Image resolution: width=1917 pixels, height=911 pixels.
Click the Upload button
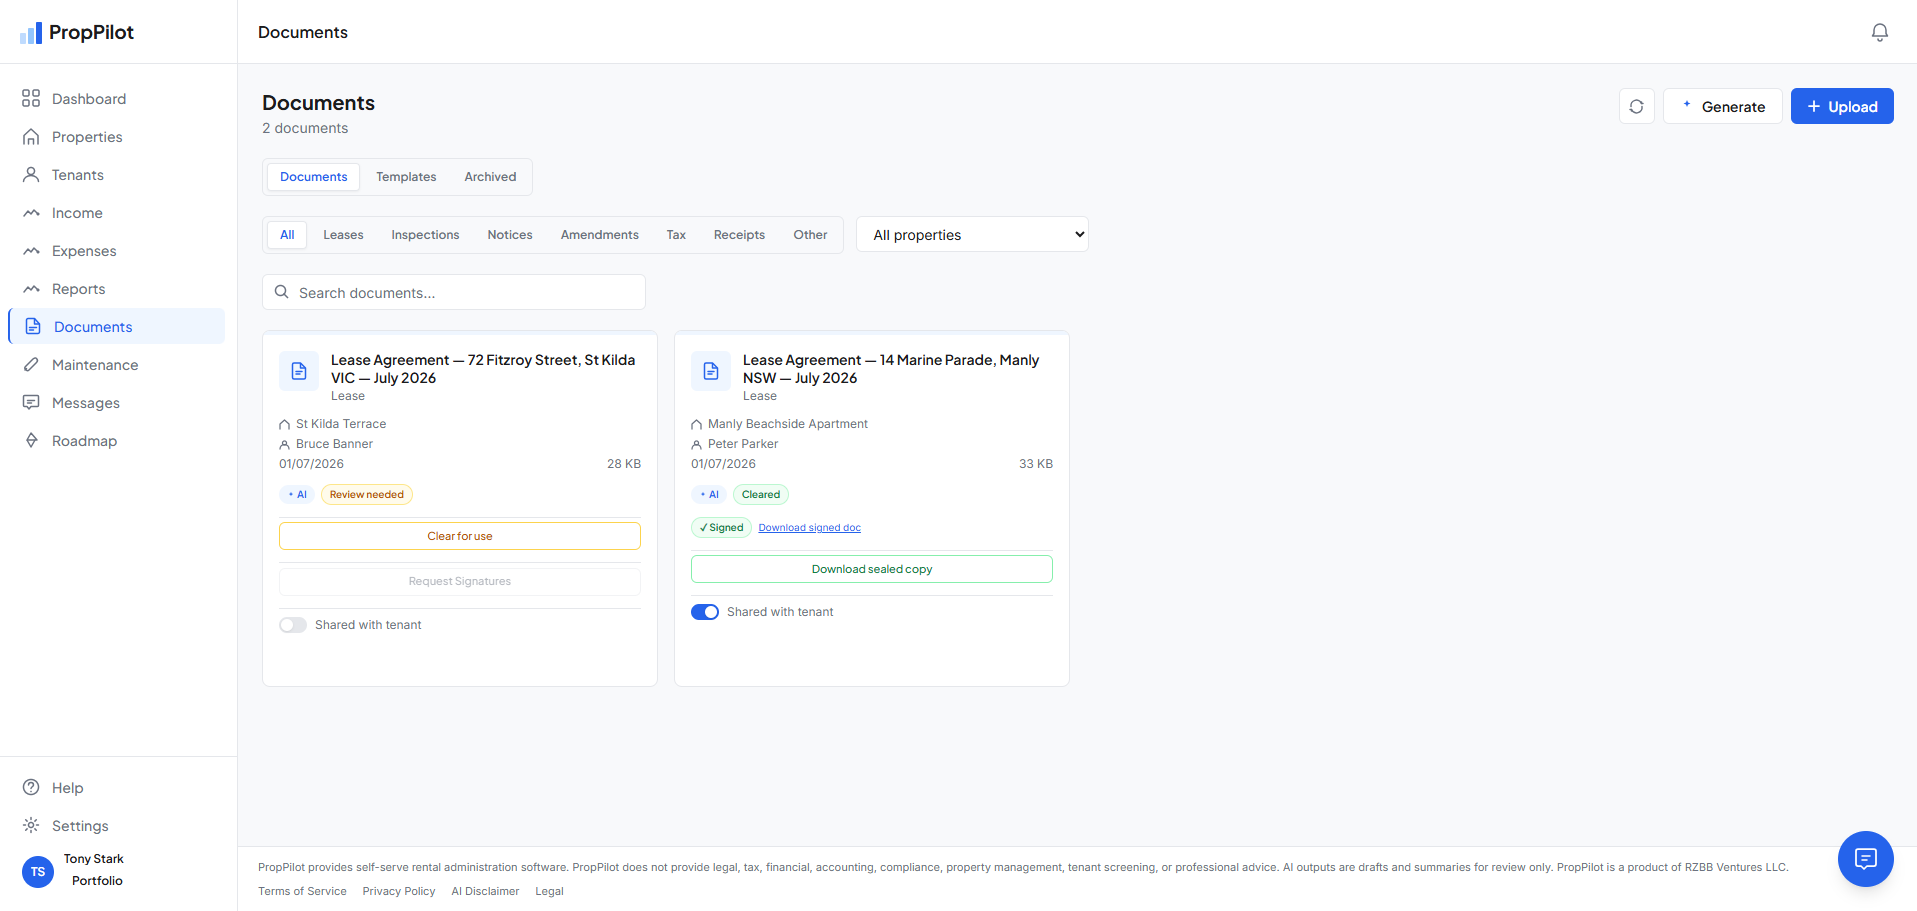[1842, 106]
